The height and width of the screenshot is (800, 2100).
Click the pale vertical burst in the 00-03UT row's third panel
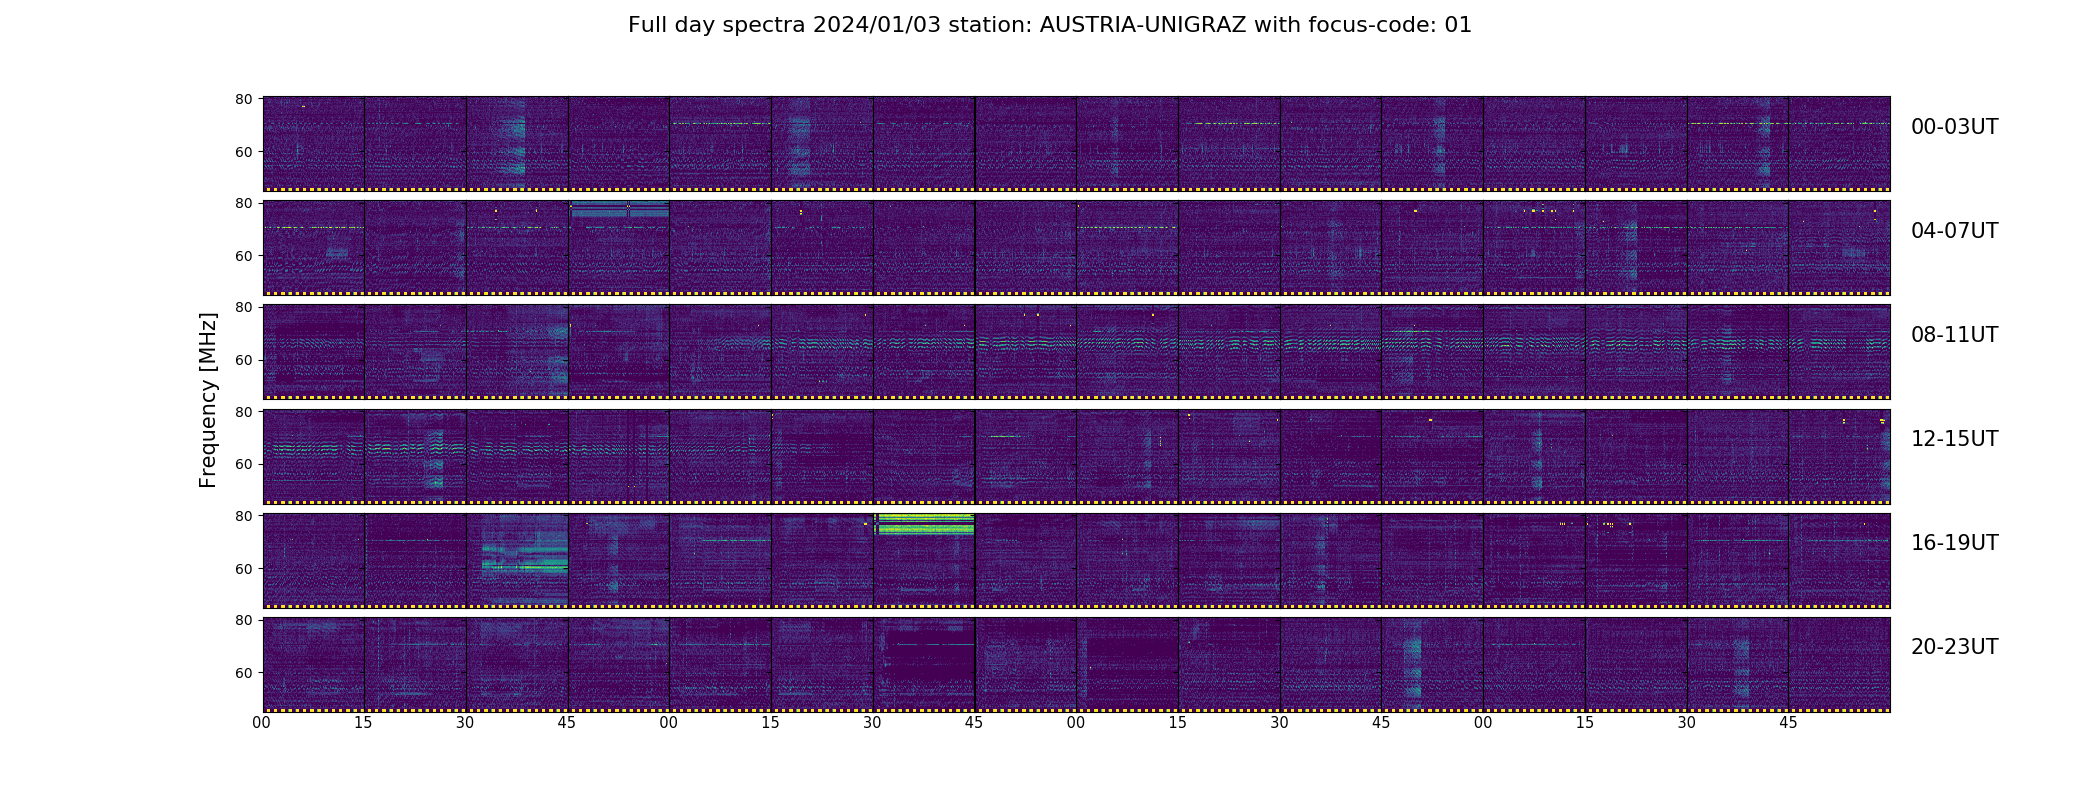click(513, 145)
